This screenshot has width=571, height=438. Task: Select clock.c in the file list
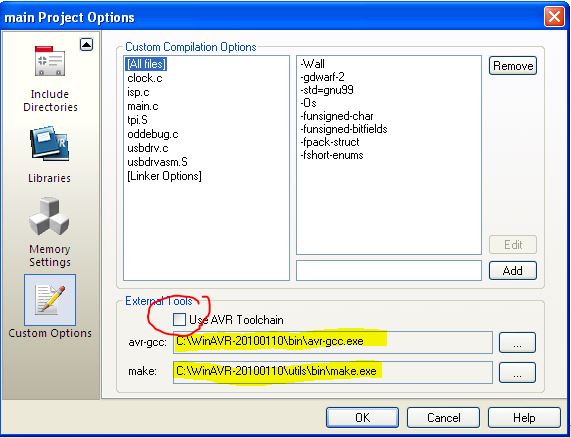click(145, 78)
